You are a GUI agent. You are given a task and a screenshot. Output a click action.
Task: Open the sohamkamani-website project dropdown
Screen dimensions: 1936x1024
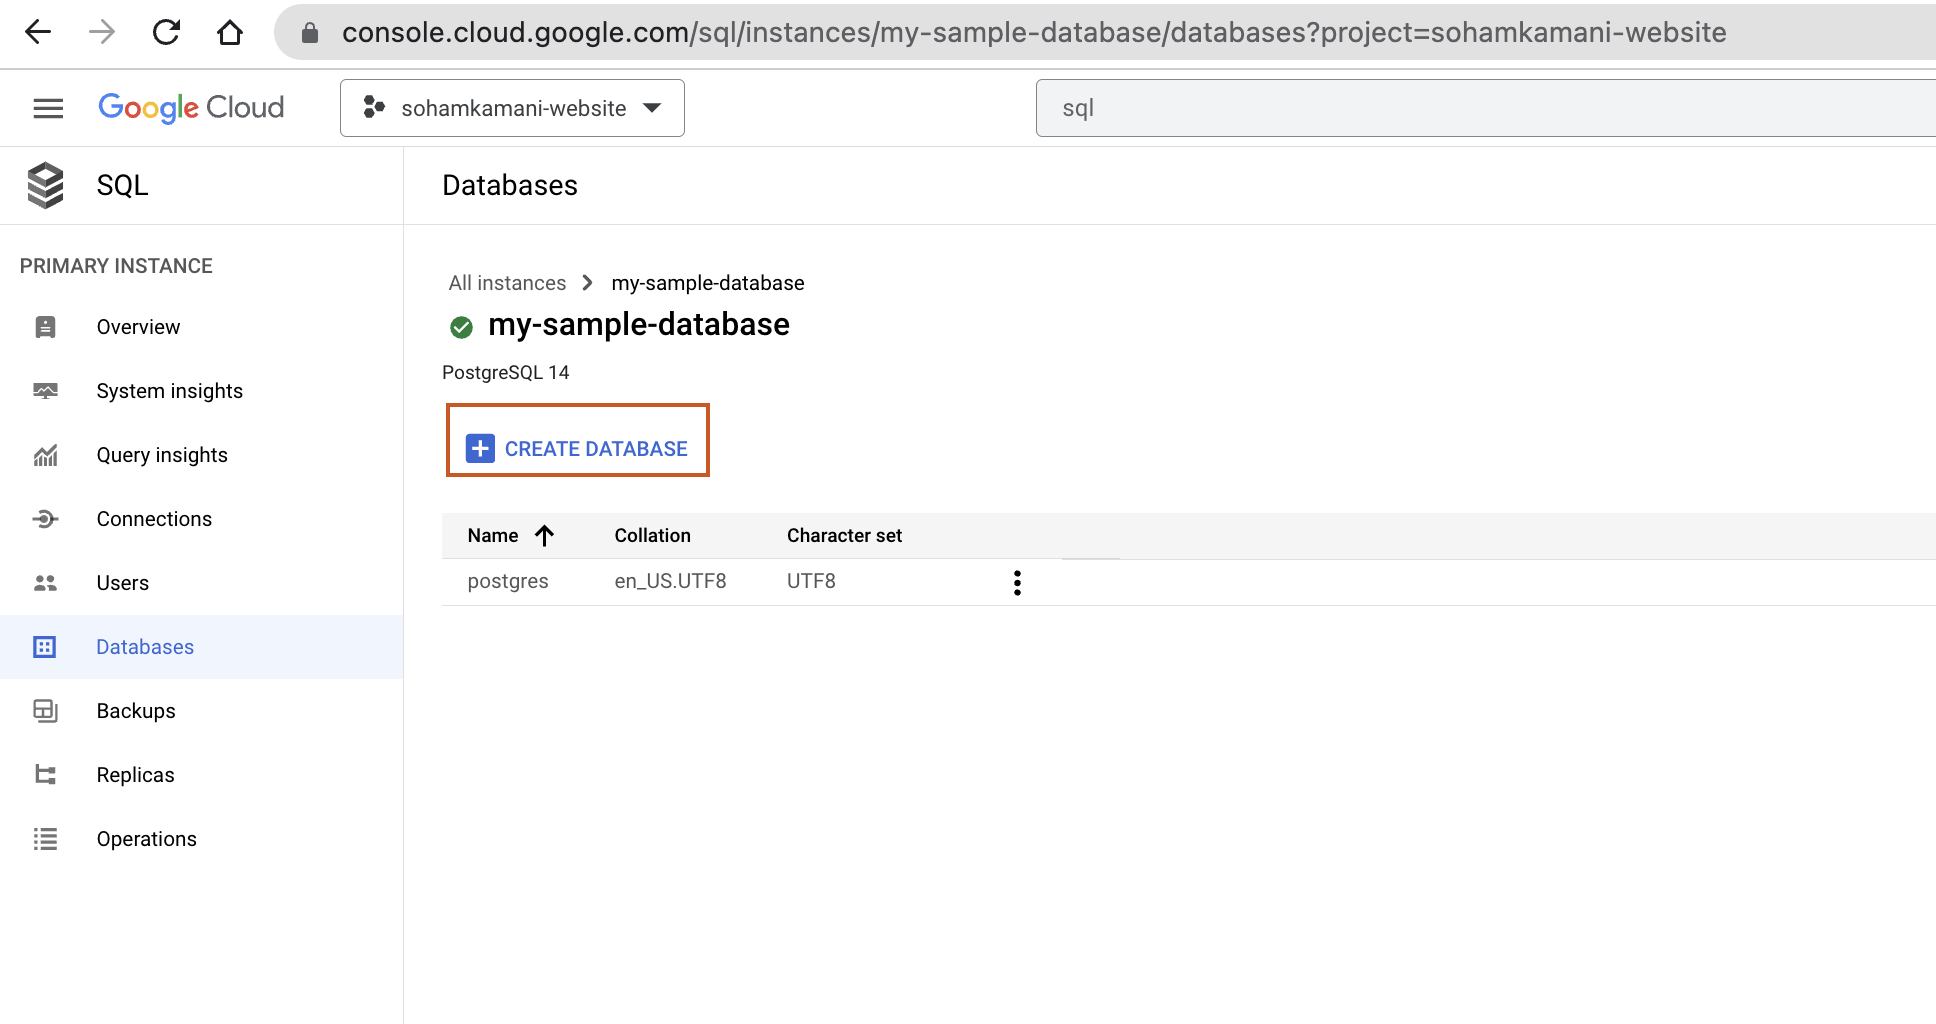click(x=512, y=108)
